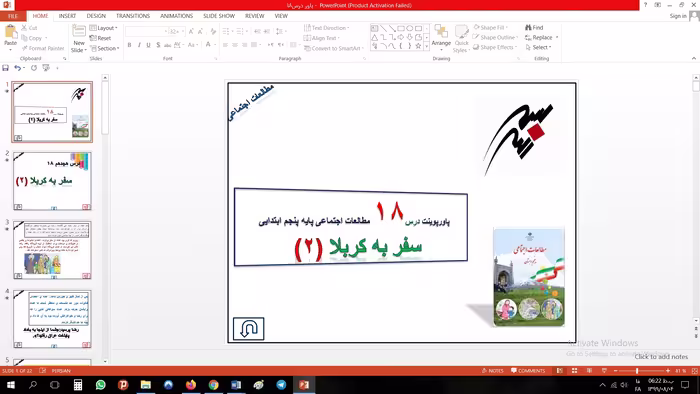Toggle Underline formatting

149,45
